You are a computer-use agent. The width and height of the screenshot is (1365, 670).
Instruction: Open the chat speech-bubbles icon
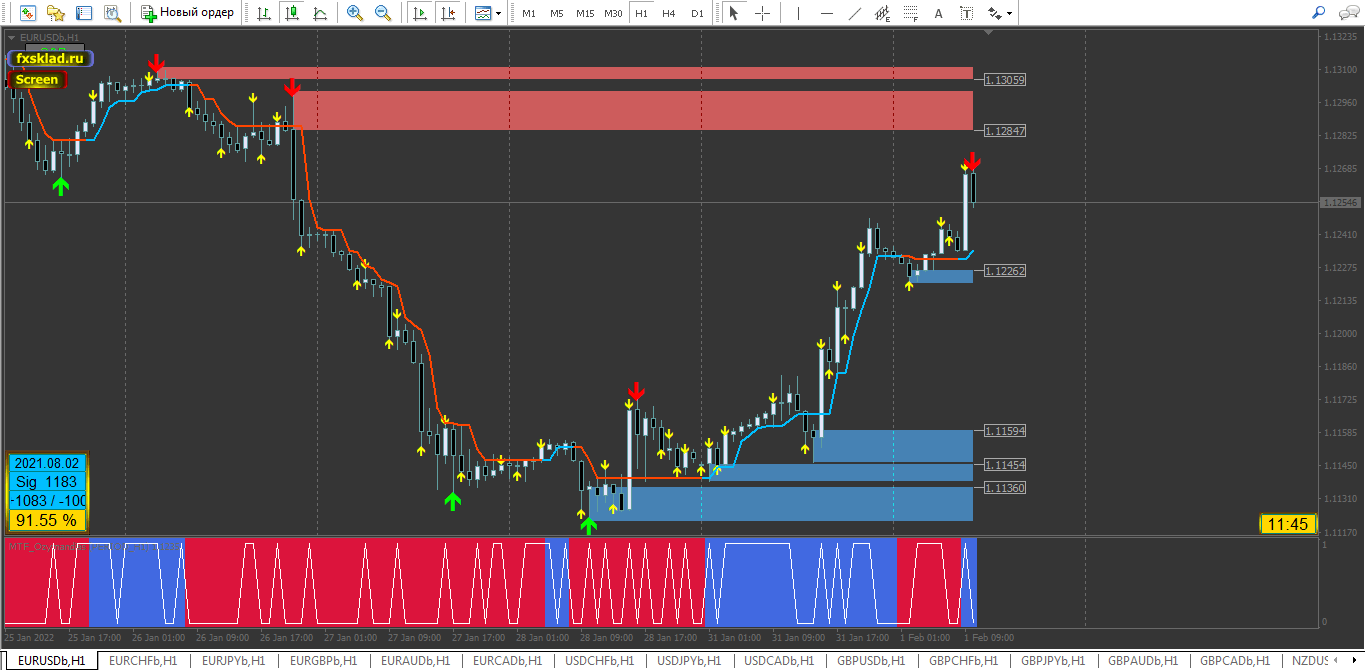click(x=1347, y=13)
